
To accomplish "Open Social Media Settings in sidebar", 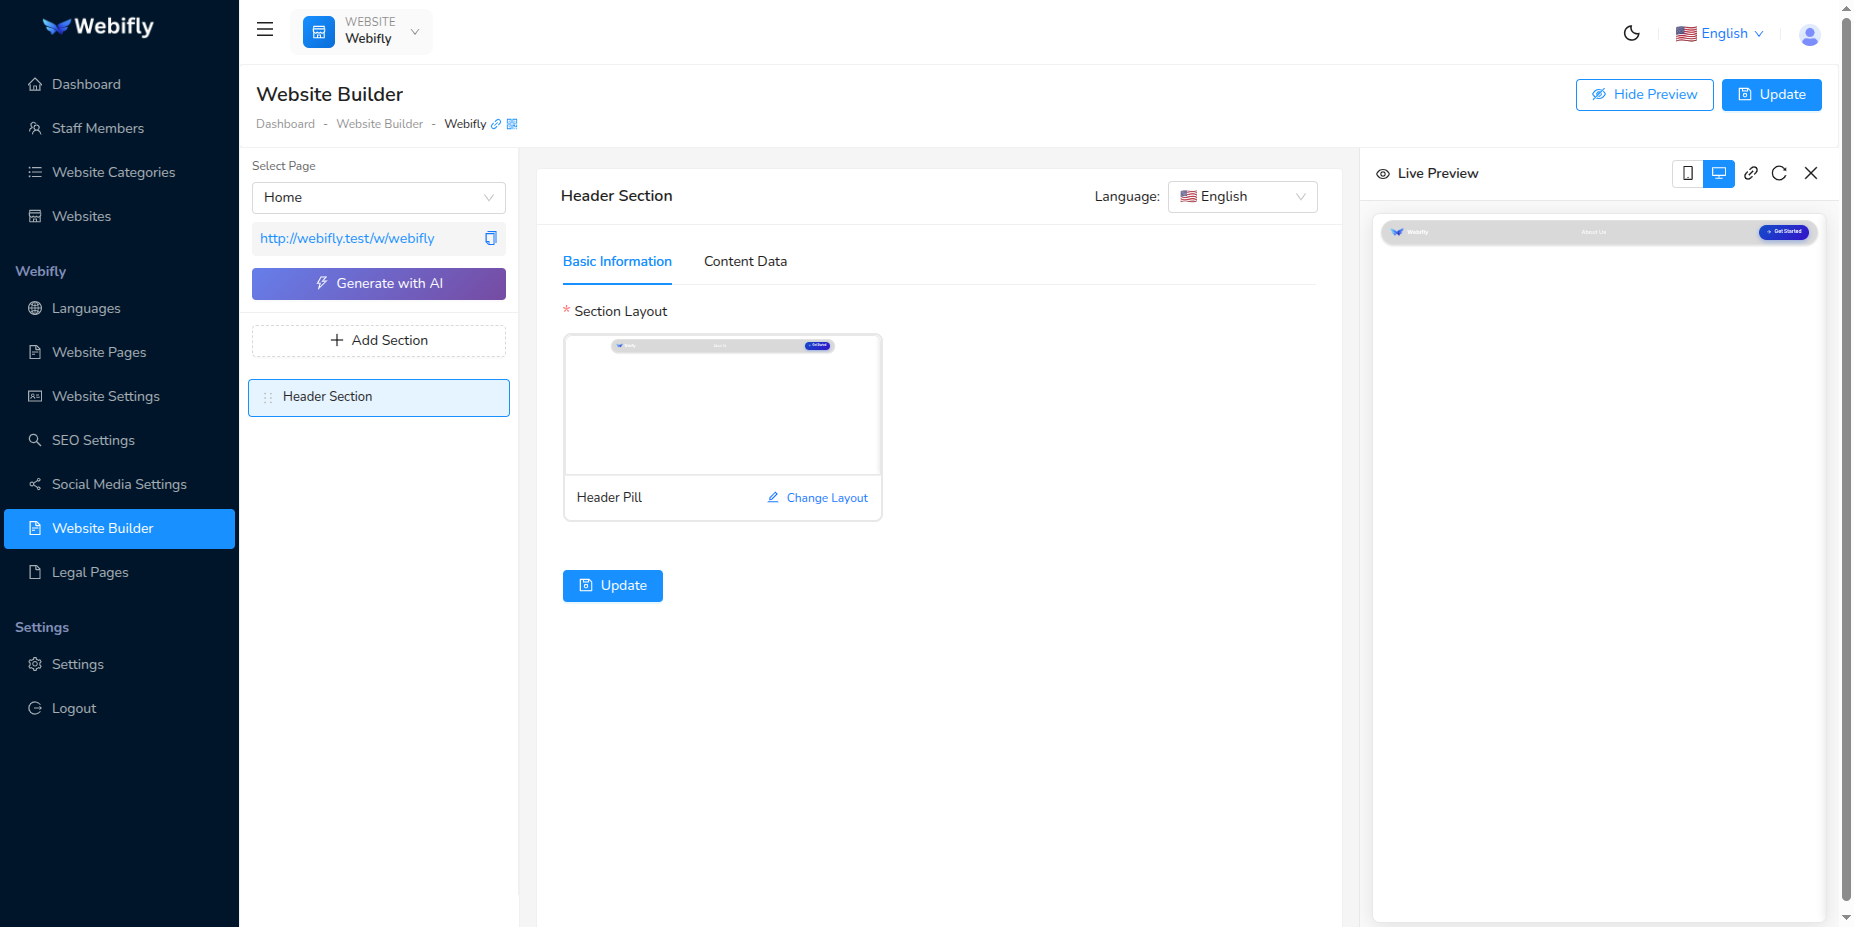I will pos(119,484).
